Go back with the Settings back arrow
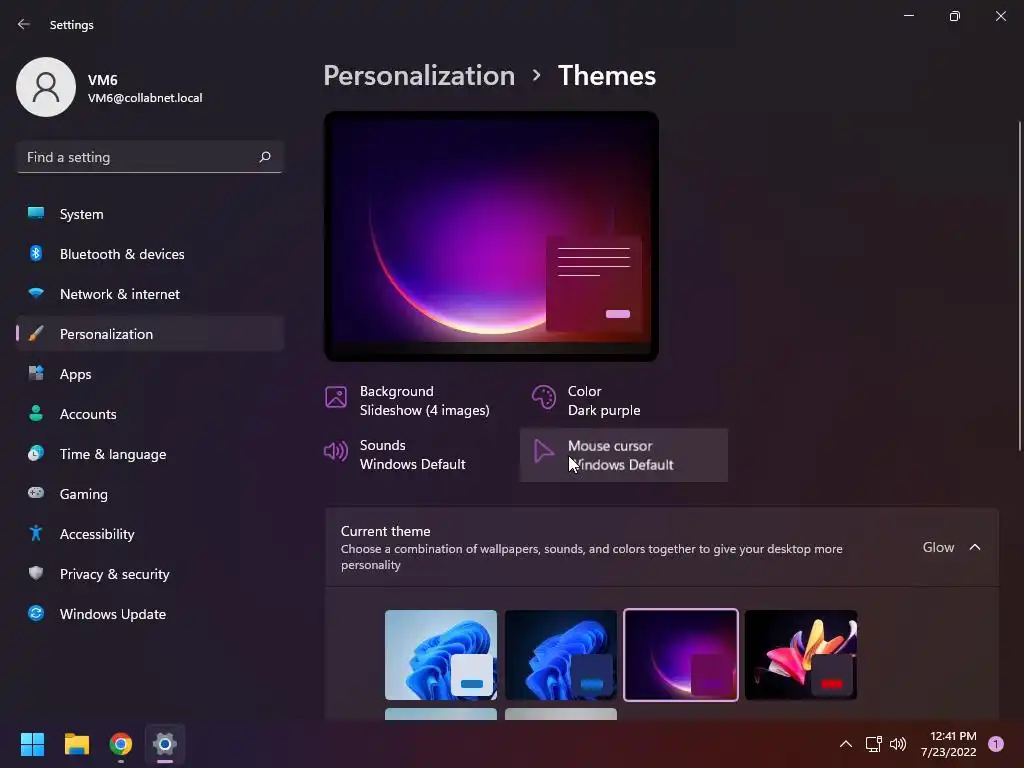Viewport: 1024px width, 768px height. pos(24,24)
